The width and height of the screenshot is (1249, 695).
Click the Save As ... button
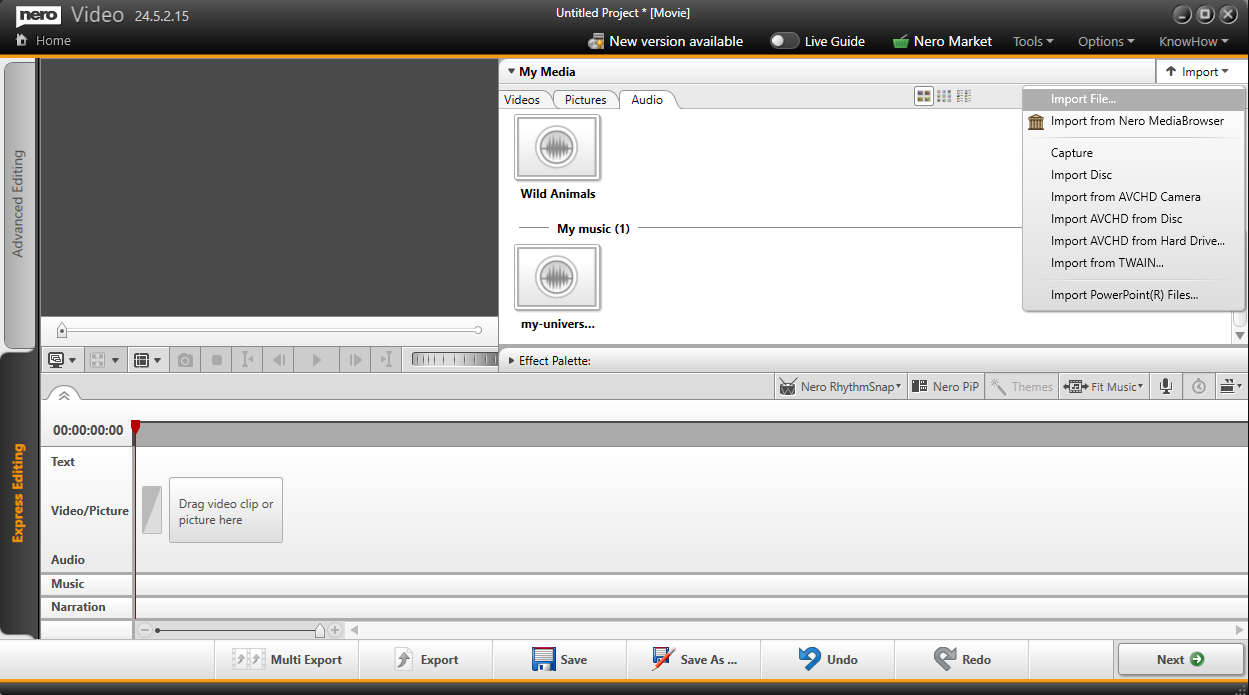tap(694, 660)
